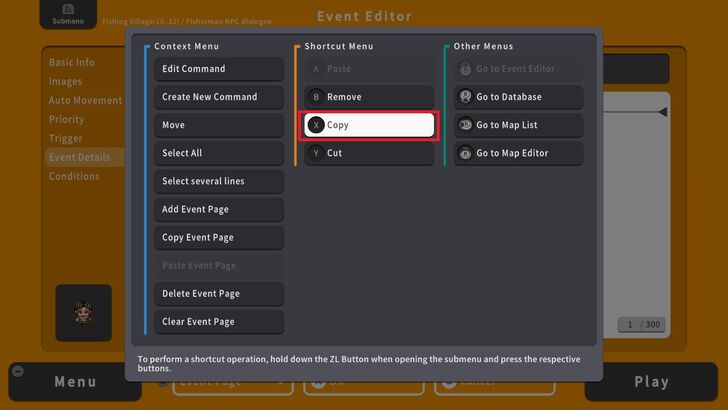Delete the current event page

point(219,293)
